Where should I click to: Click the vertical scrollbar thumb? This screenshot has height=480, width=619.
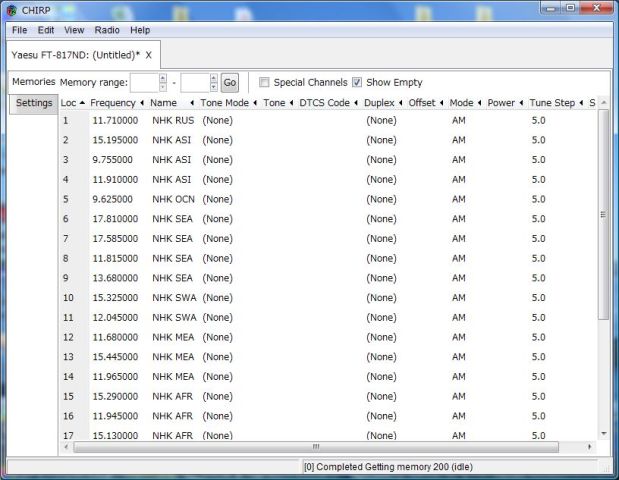point(603,215)
